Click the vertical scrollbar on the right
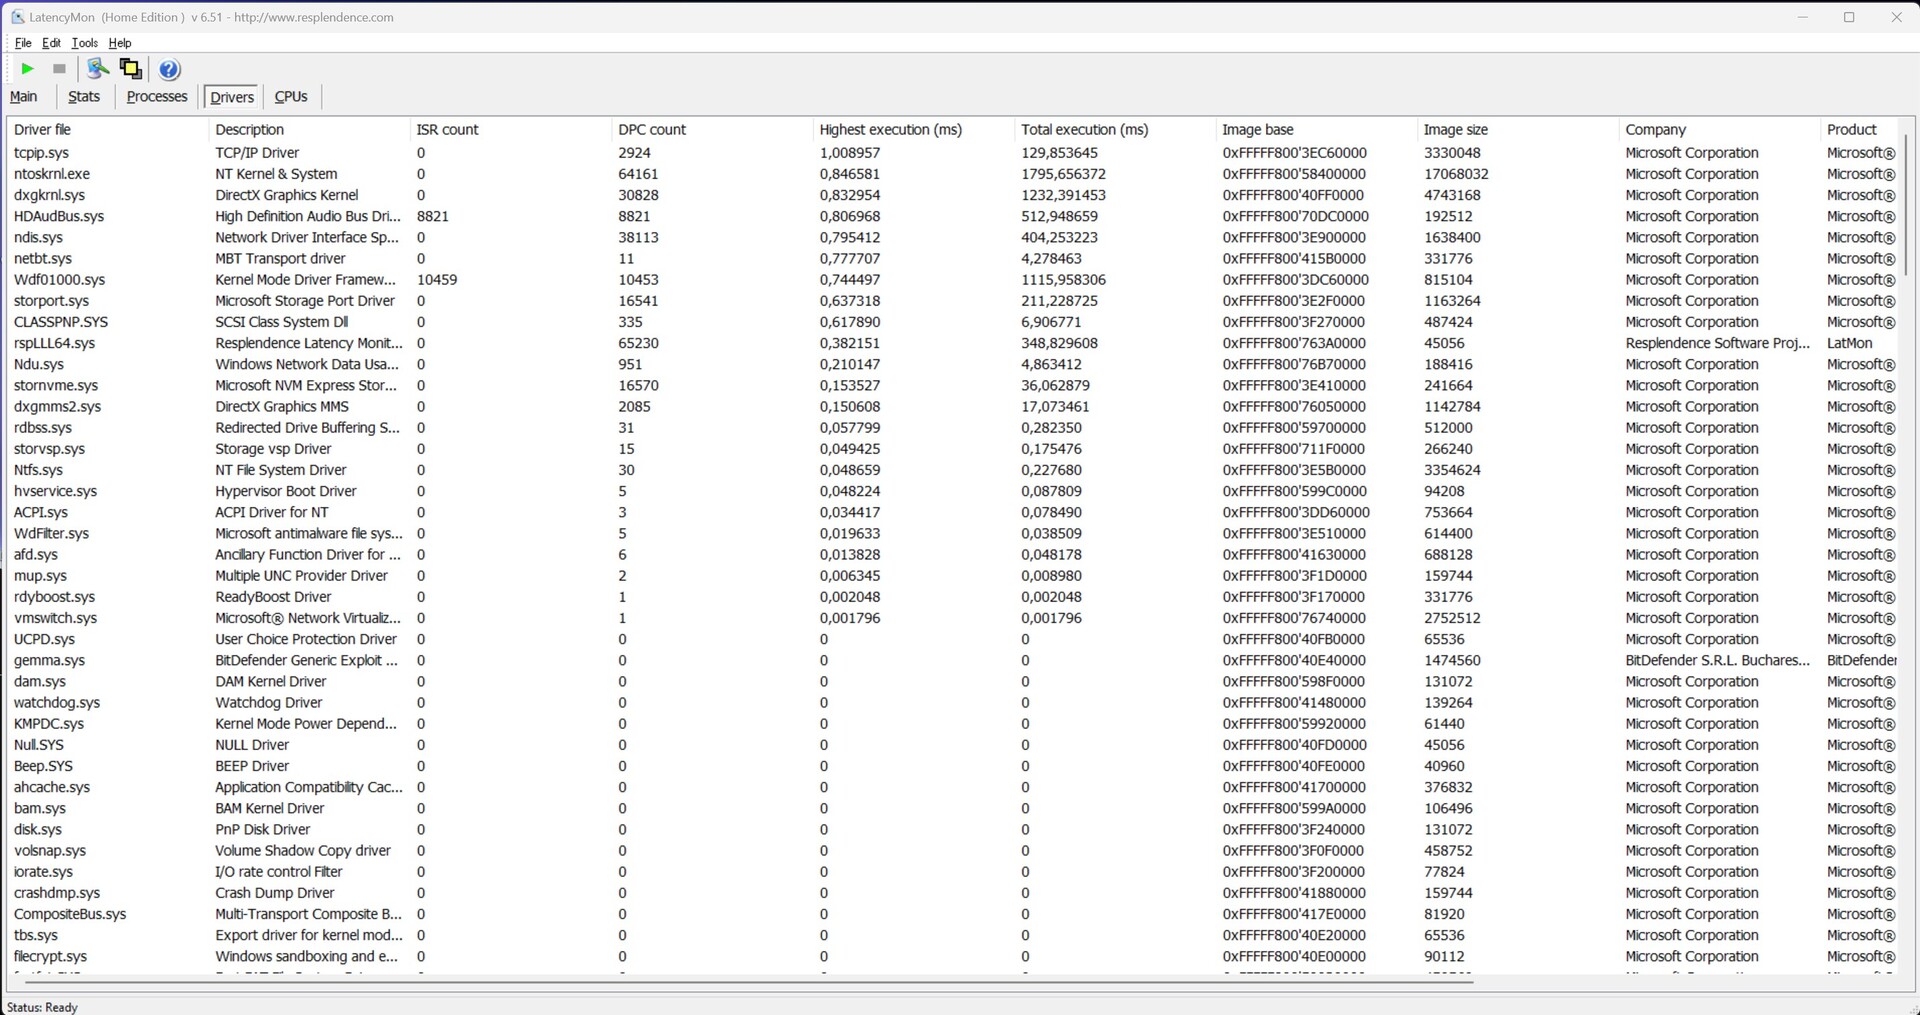The height and width of the screenshot is (1015, 1920). pyautogui.click(x=1906, y=200)
